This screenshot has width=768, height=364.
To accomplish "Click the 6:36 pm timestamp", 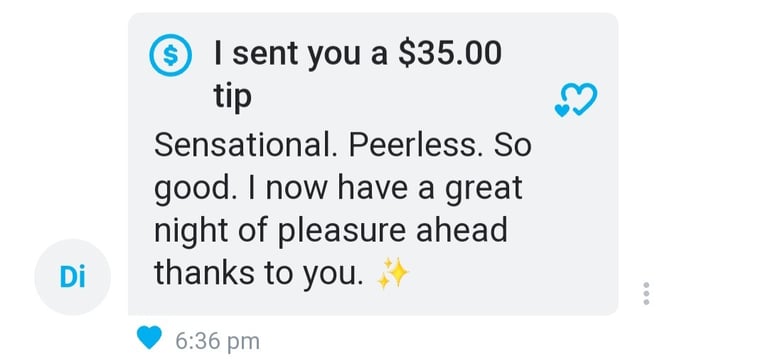I will (x=217, y=341).
